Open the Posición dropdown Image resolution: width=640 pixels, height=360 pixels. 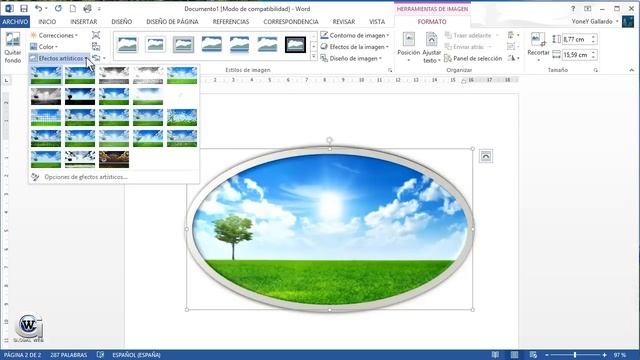coord(408,48)
